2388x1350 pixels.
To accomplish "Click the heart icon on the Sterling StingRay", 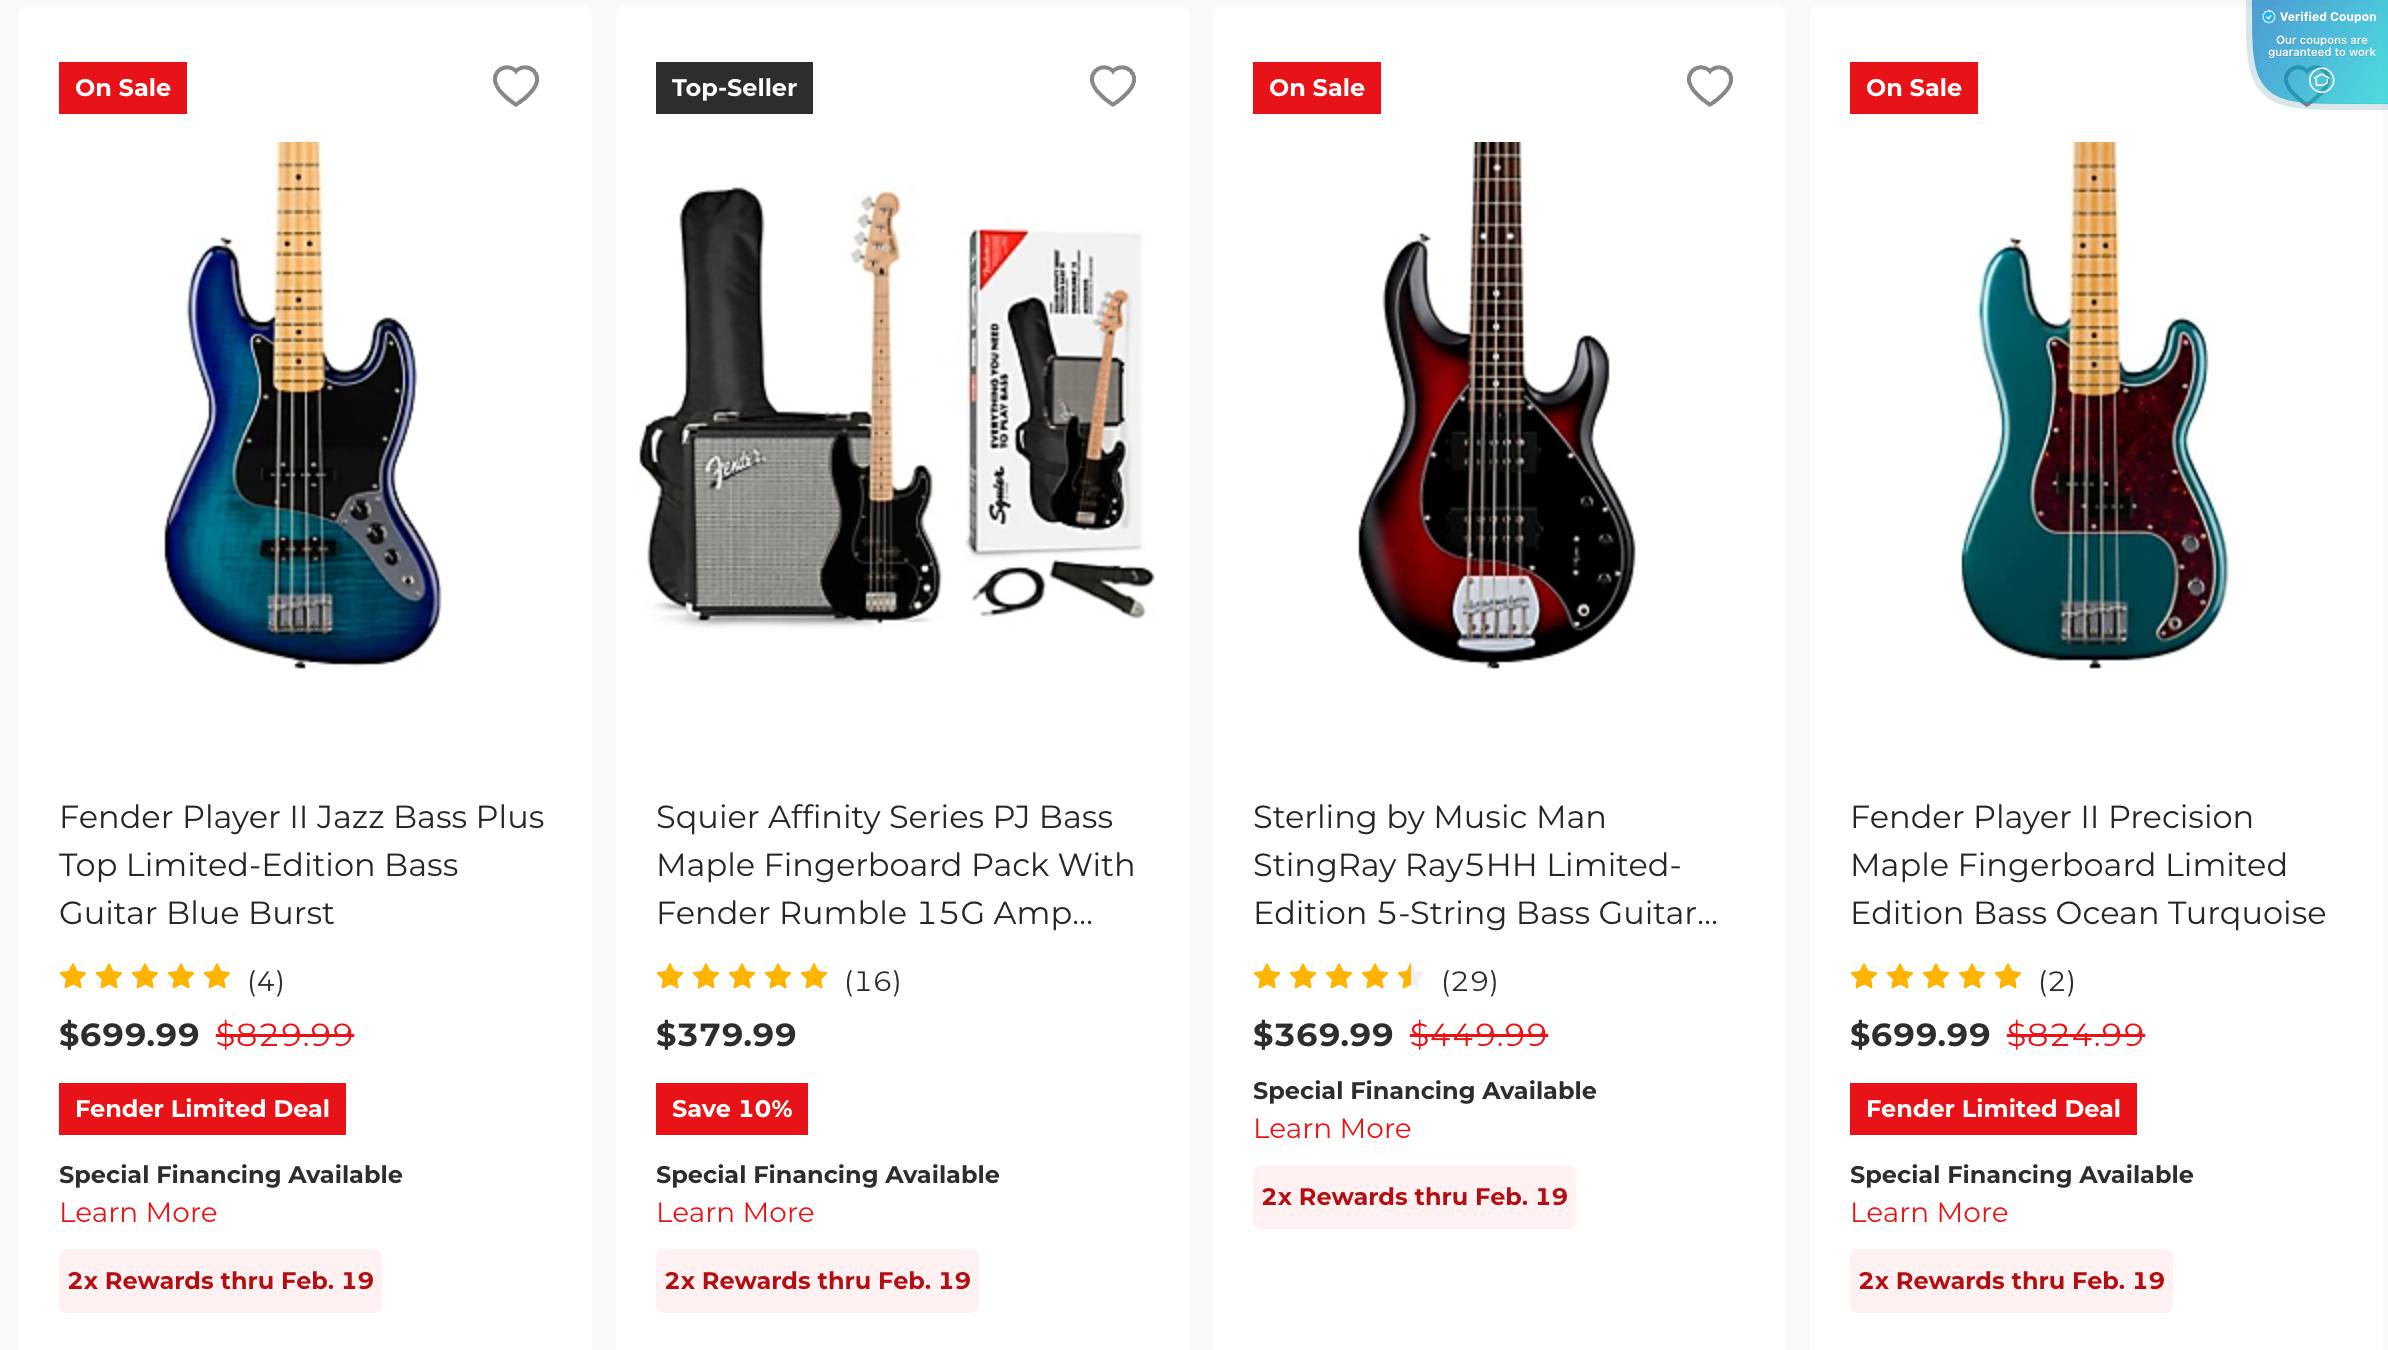I will click(1708, 88).
